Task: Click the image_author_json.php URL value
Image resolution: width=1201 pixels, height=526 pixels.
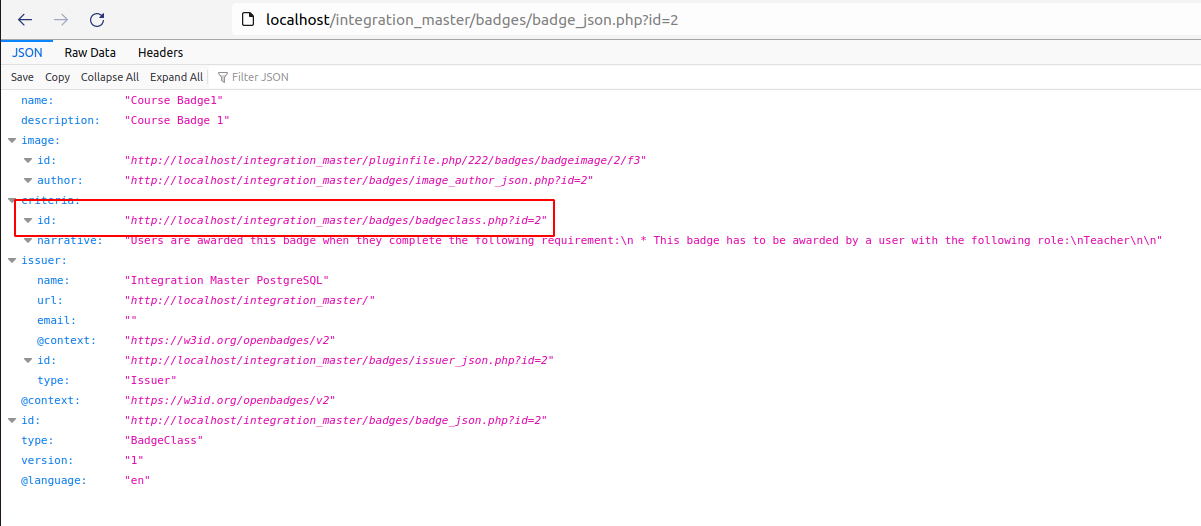Action: tap(359, 180)
